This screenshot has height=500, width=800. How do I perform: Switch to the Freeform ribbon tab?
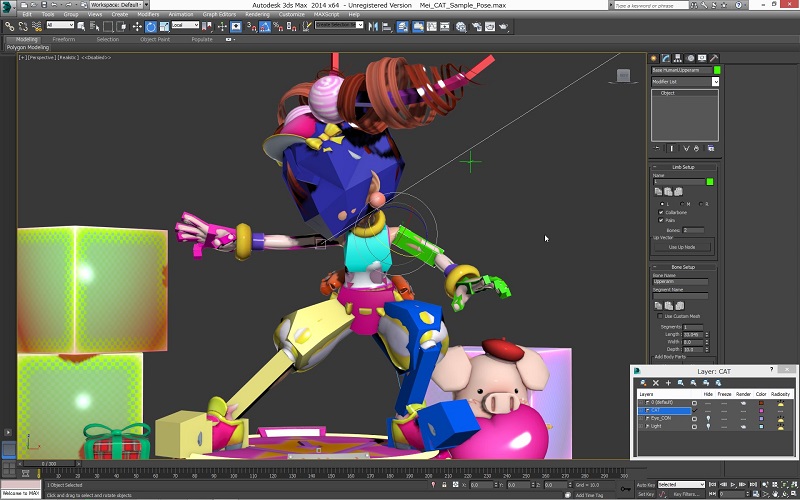[x=64, y=39]
